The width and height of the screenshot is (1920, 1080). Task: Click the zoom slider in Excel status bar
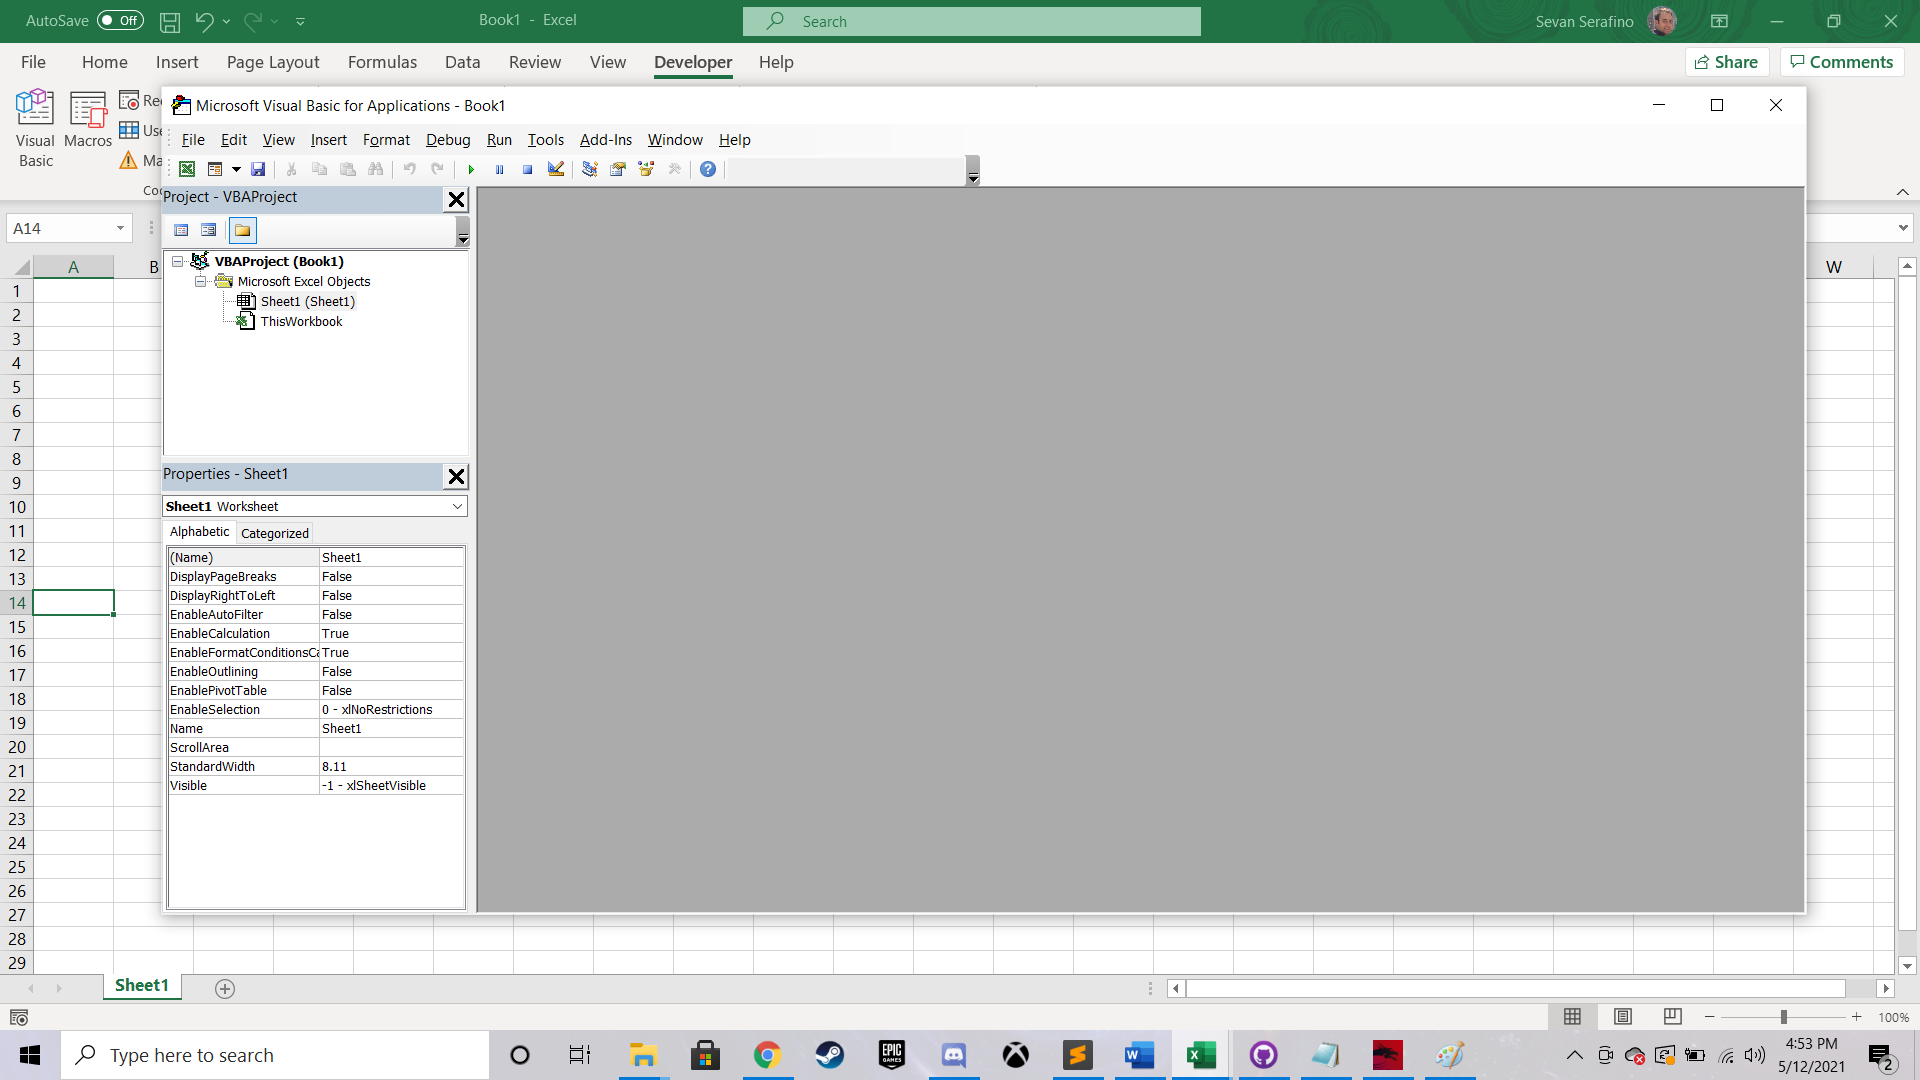pyautogui.click(x=1783, y=1017)
